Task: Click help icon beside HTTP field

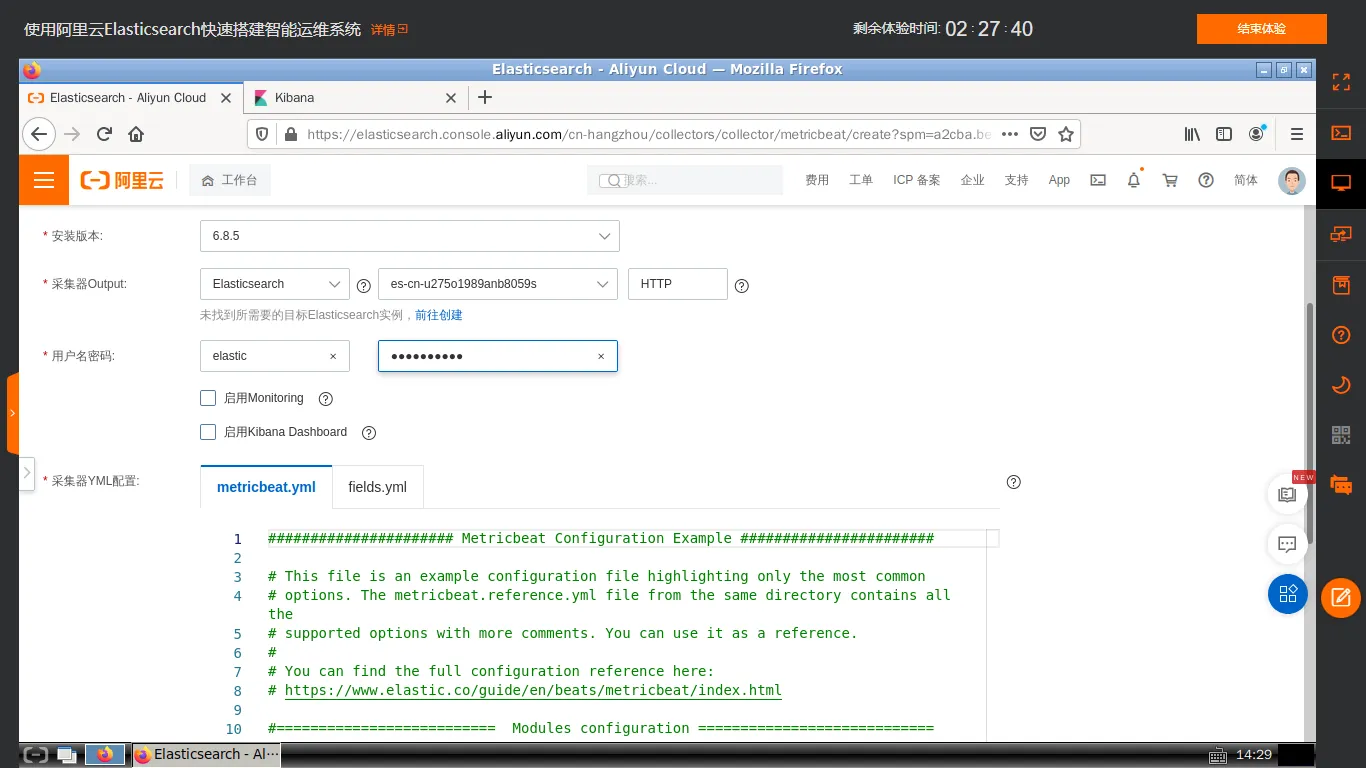Action: click(x=742, y=285)
